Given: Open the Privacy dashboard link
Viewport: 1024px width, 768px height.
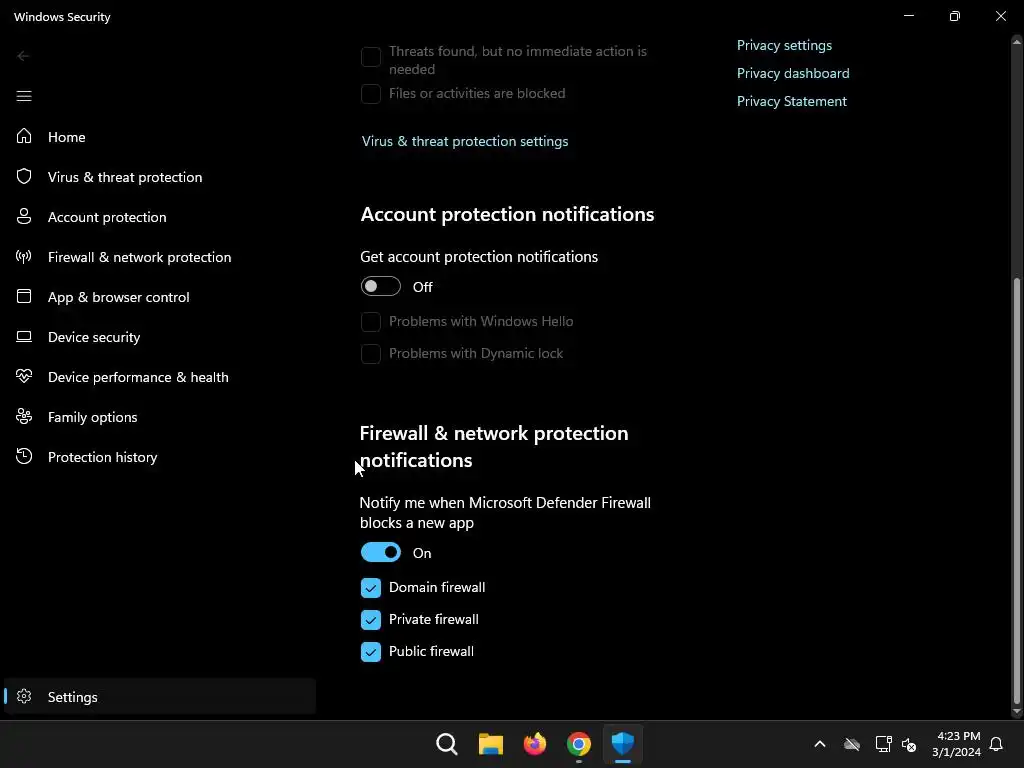Looking at the screenshot, I should (x=793, y=73).
